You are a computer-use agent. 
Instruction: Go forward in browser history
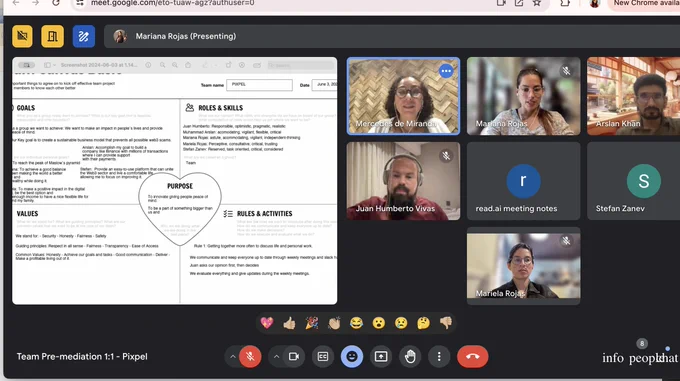point(36,3)
